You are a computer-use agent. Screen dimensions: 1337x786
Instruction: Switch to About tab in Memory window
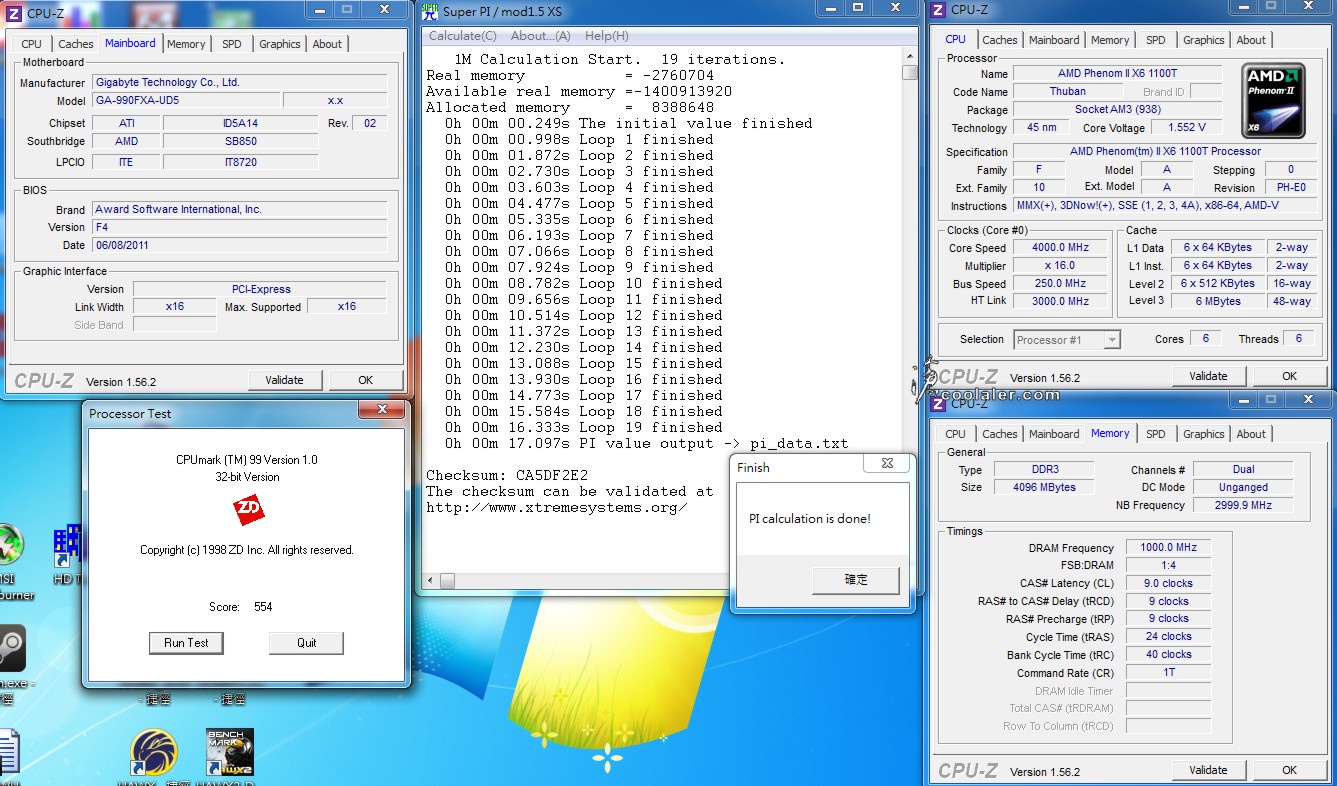(1251, 434)
